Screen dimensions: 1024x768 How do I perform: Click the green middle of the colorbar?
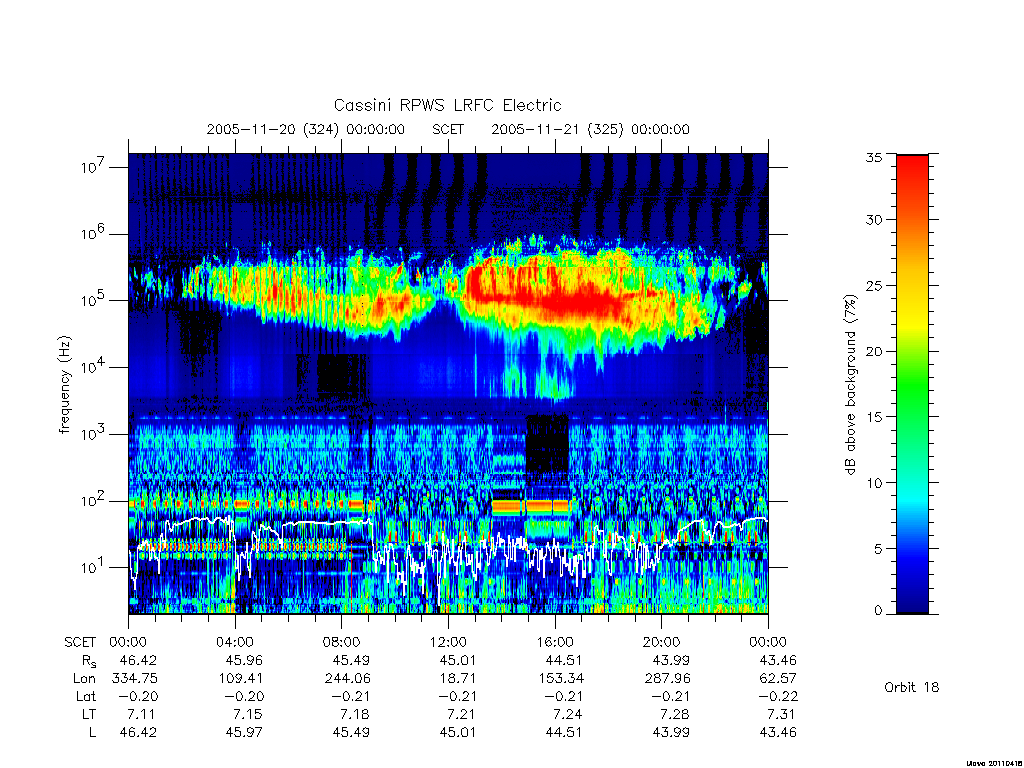[912, 385]
